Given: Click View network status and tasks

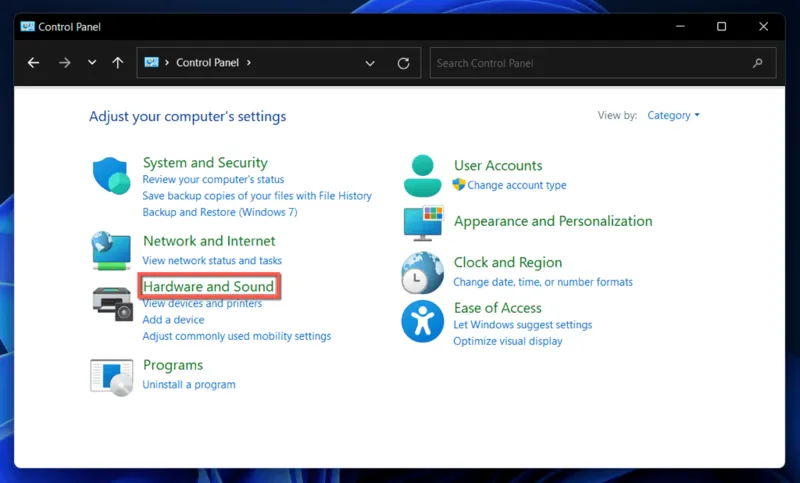Looking at the screenshot, I should (x=212, y=260).
